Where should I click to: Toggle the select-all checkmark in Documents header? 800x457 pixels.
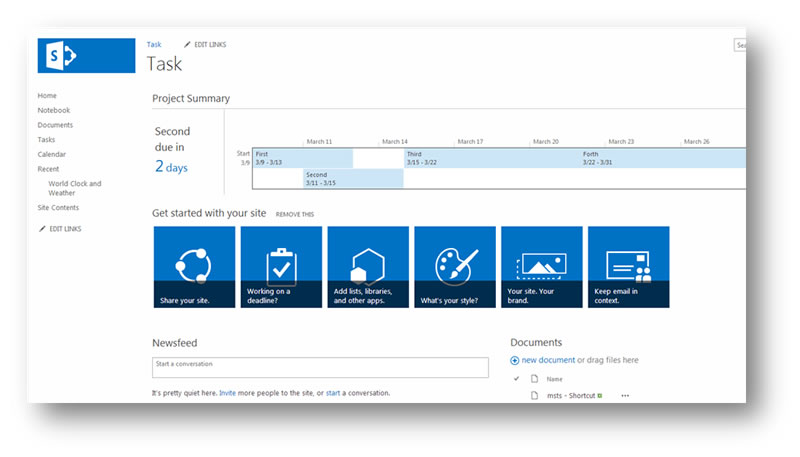(x=517, y=379)
